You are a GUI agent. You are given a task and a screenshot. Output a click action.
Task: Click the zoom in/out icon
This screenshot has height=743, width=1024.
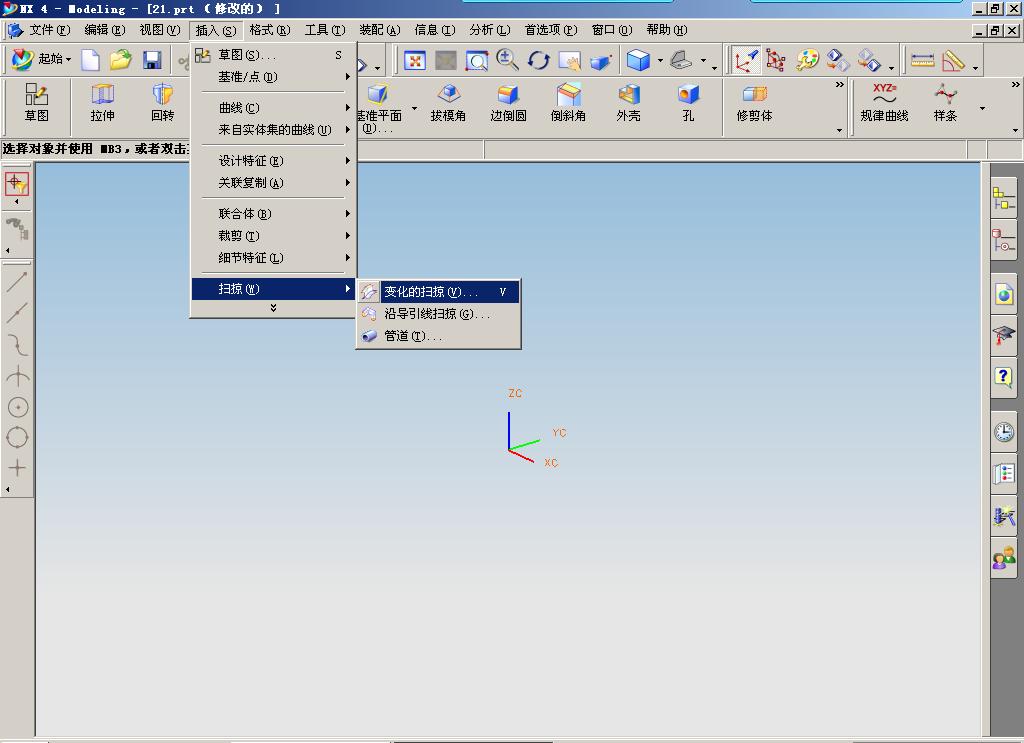click(x=507, y=60)
